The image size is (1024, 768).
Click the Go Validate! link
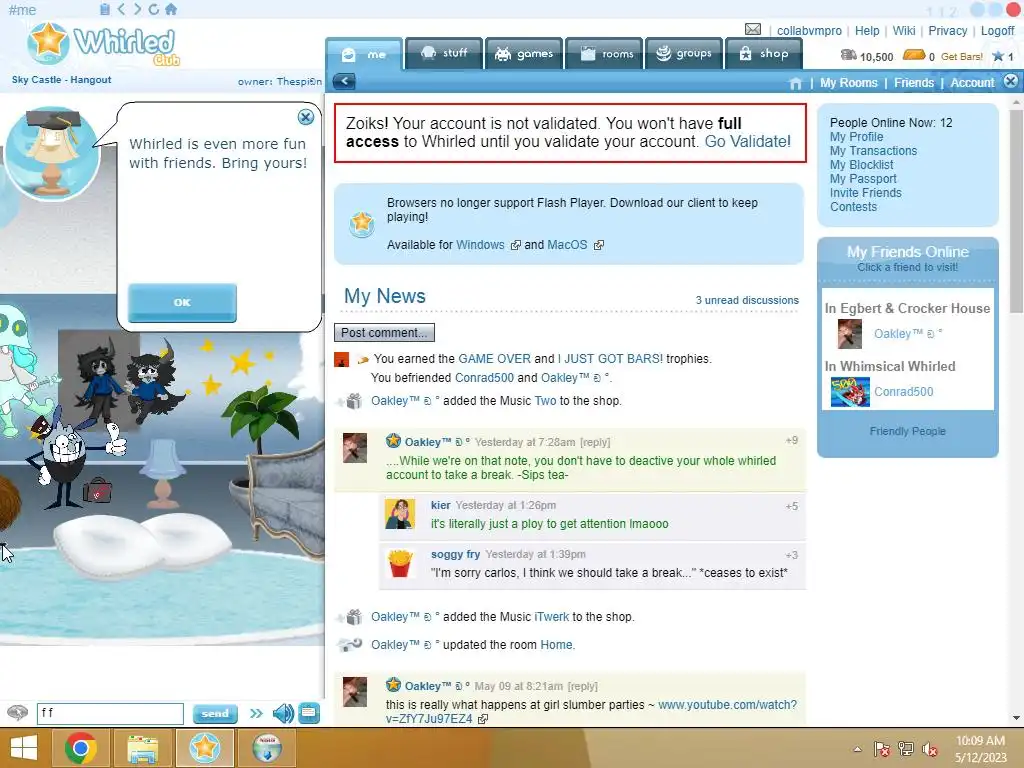pos(747,141)
